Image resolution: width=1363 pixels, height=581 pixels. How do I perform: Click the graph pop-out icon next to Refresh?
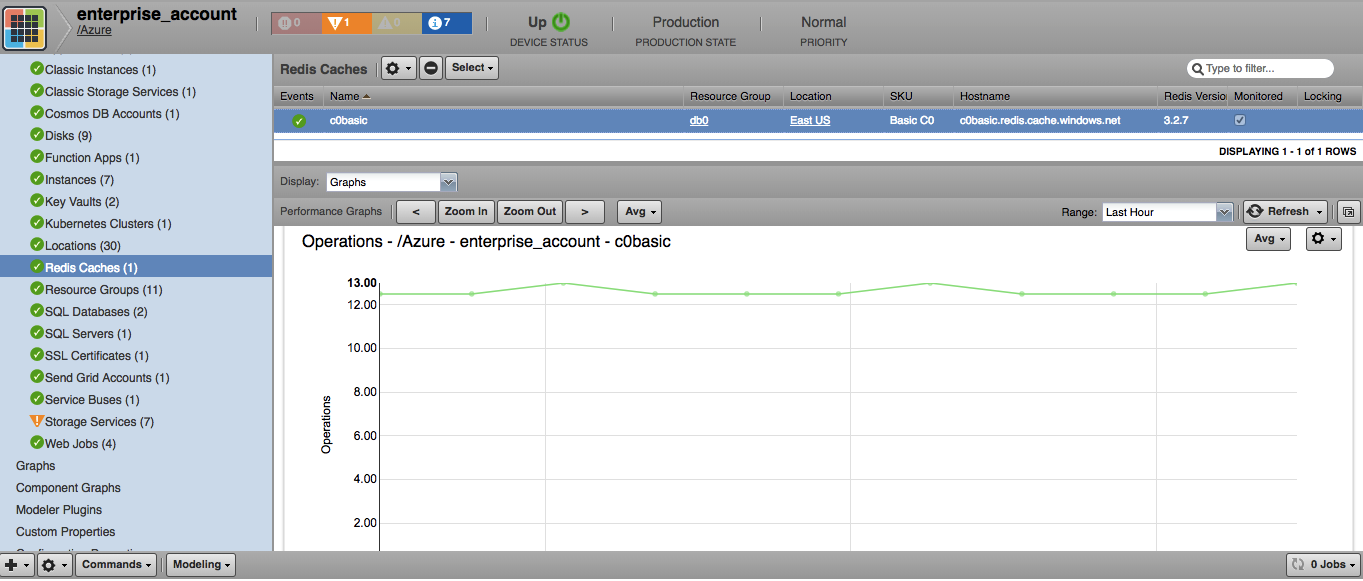click(x=1348, y=212)
